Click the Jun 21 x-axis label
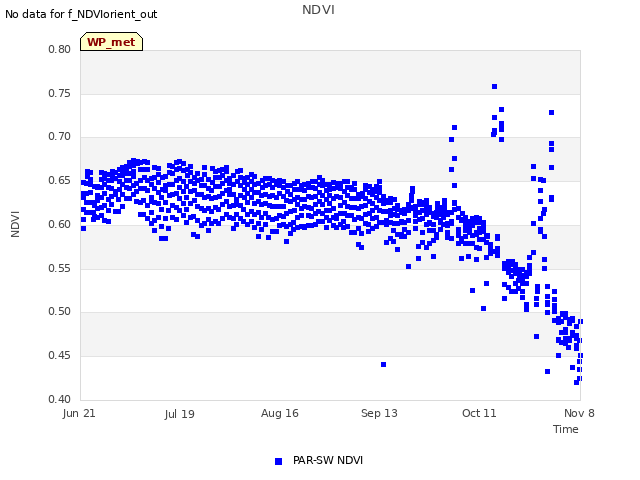This screenshot has height=480, width=640. click(79, 413)
